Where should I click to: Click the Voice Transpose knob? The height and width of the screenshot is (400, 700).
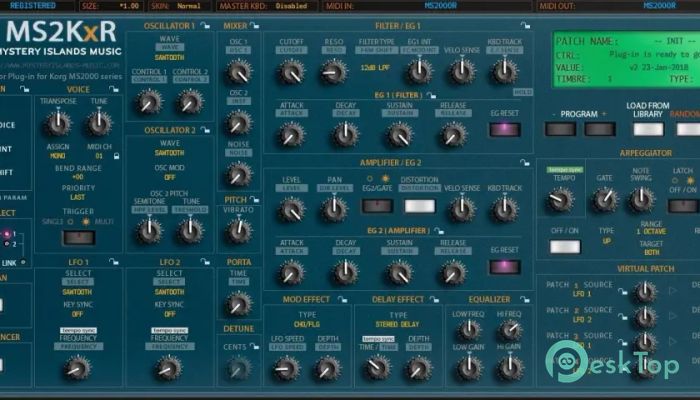click(x=58, y=123)
